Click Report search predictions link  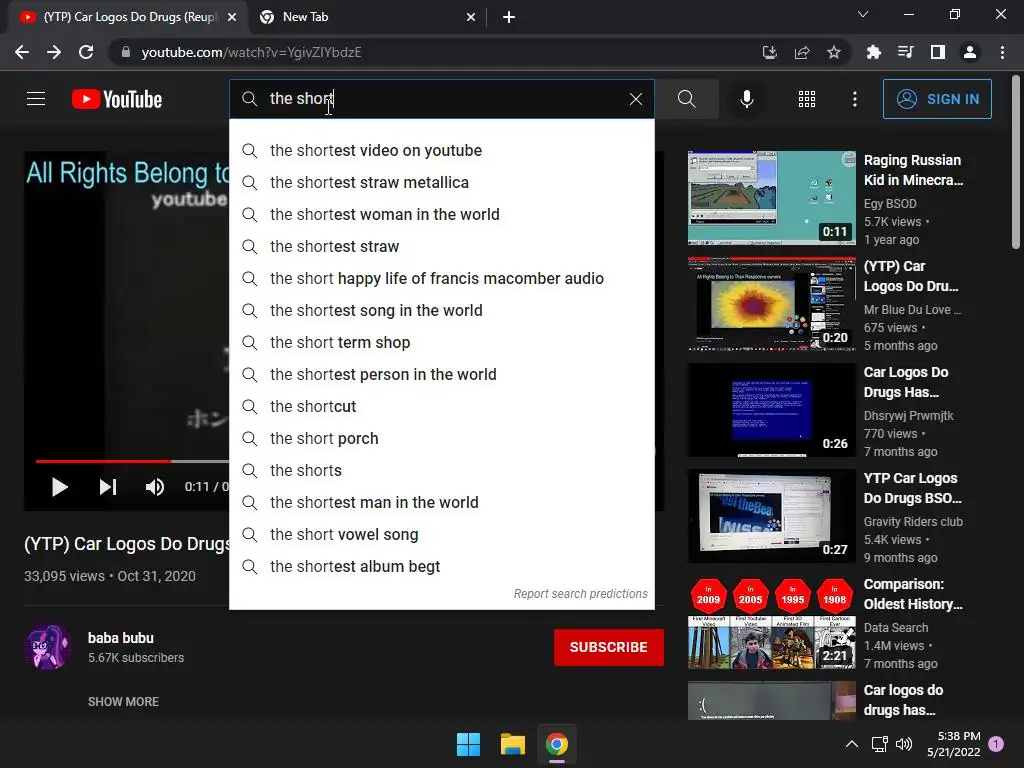coord(580,594)
